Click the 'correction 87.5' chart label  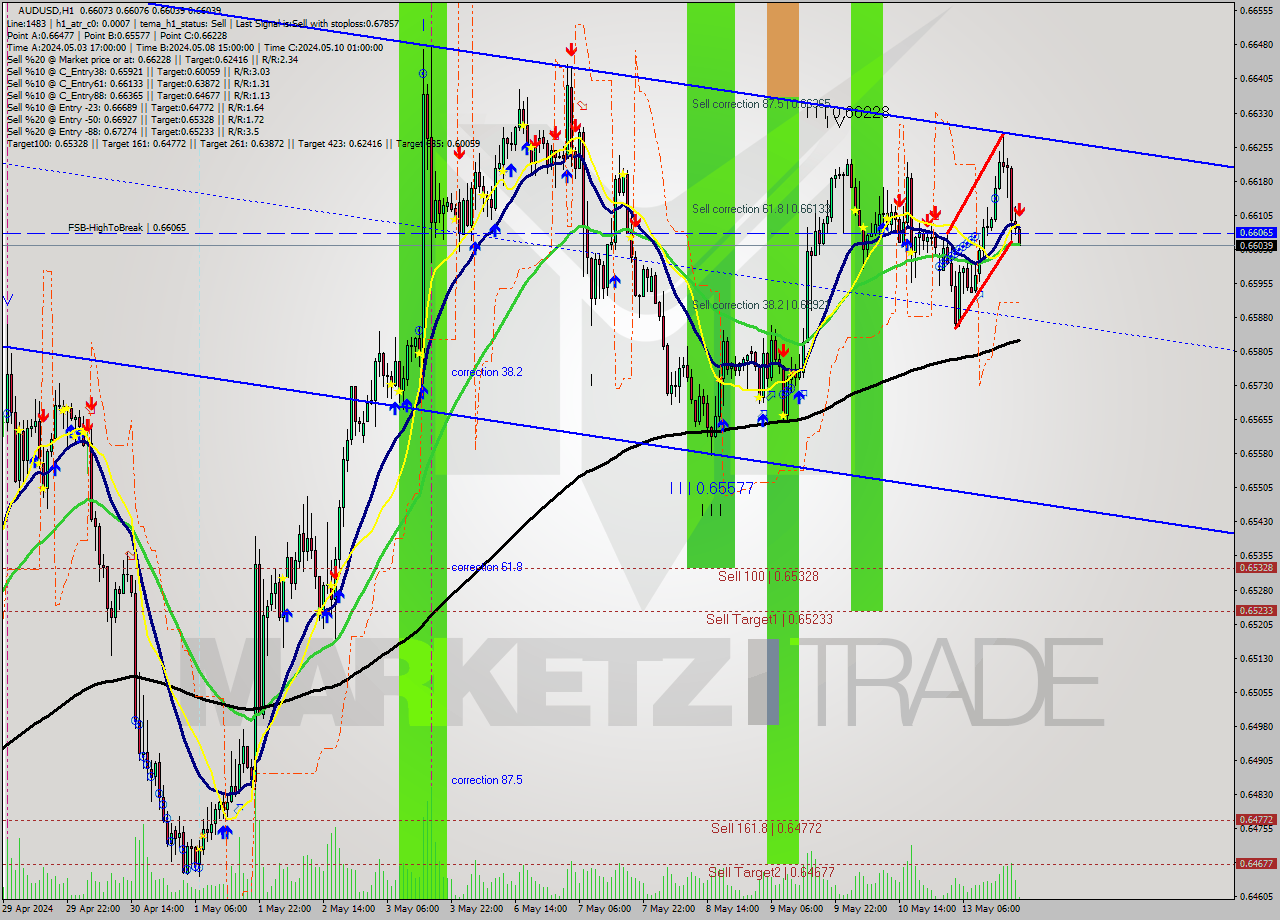coord(486,780)
